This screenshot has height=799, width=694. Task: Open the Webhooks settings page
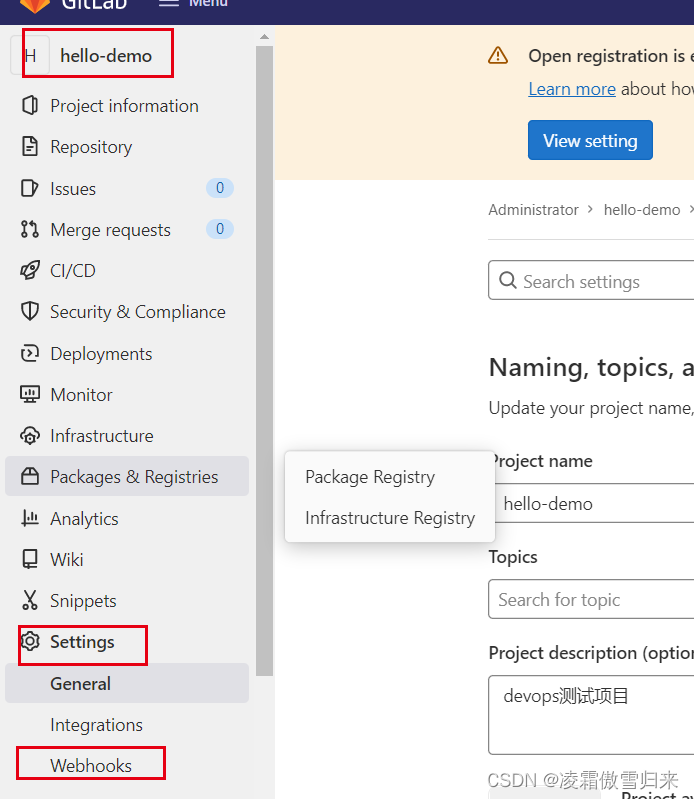tap(91, 766)
